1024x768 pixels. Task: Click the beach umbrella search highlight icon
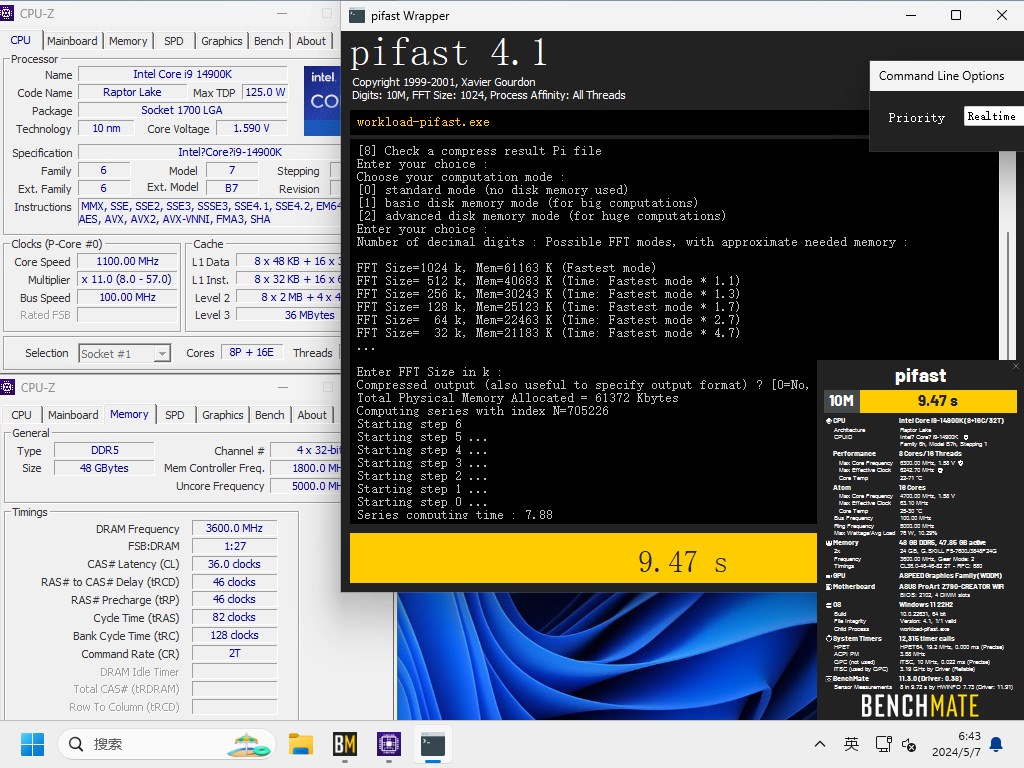(249, 744)
